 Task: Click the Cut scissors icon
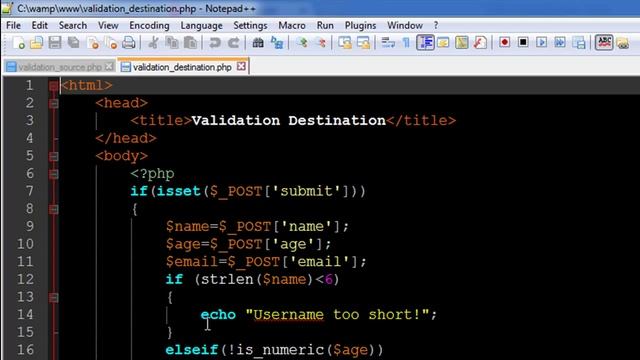tap(153, 42)
